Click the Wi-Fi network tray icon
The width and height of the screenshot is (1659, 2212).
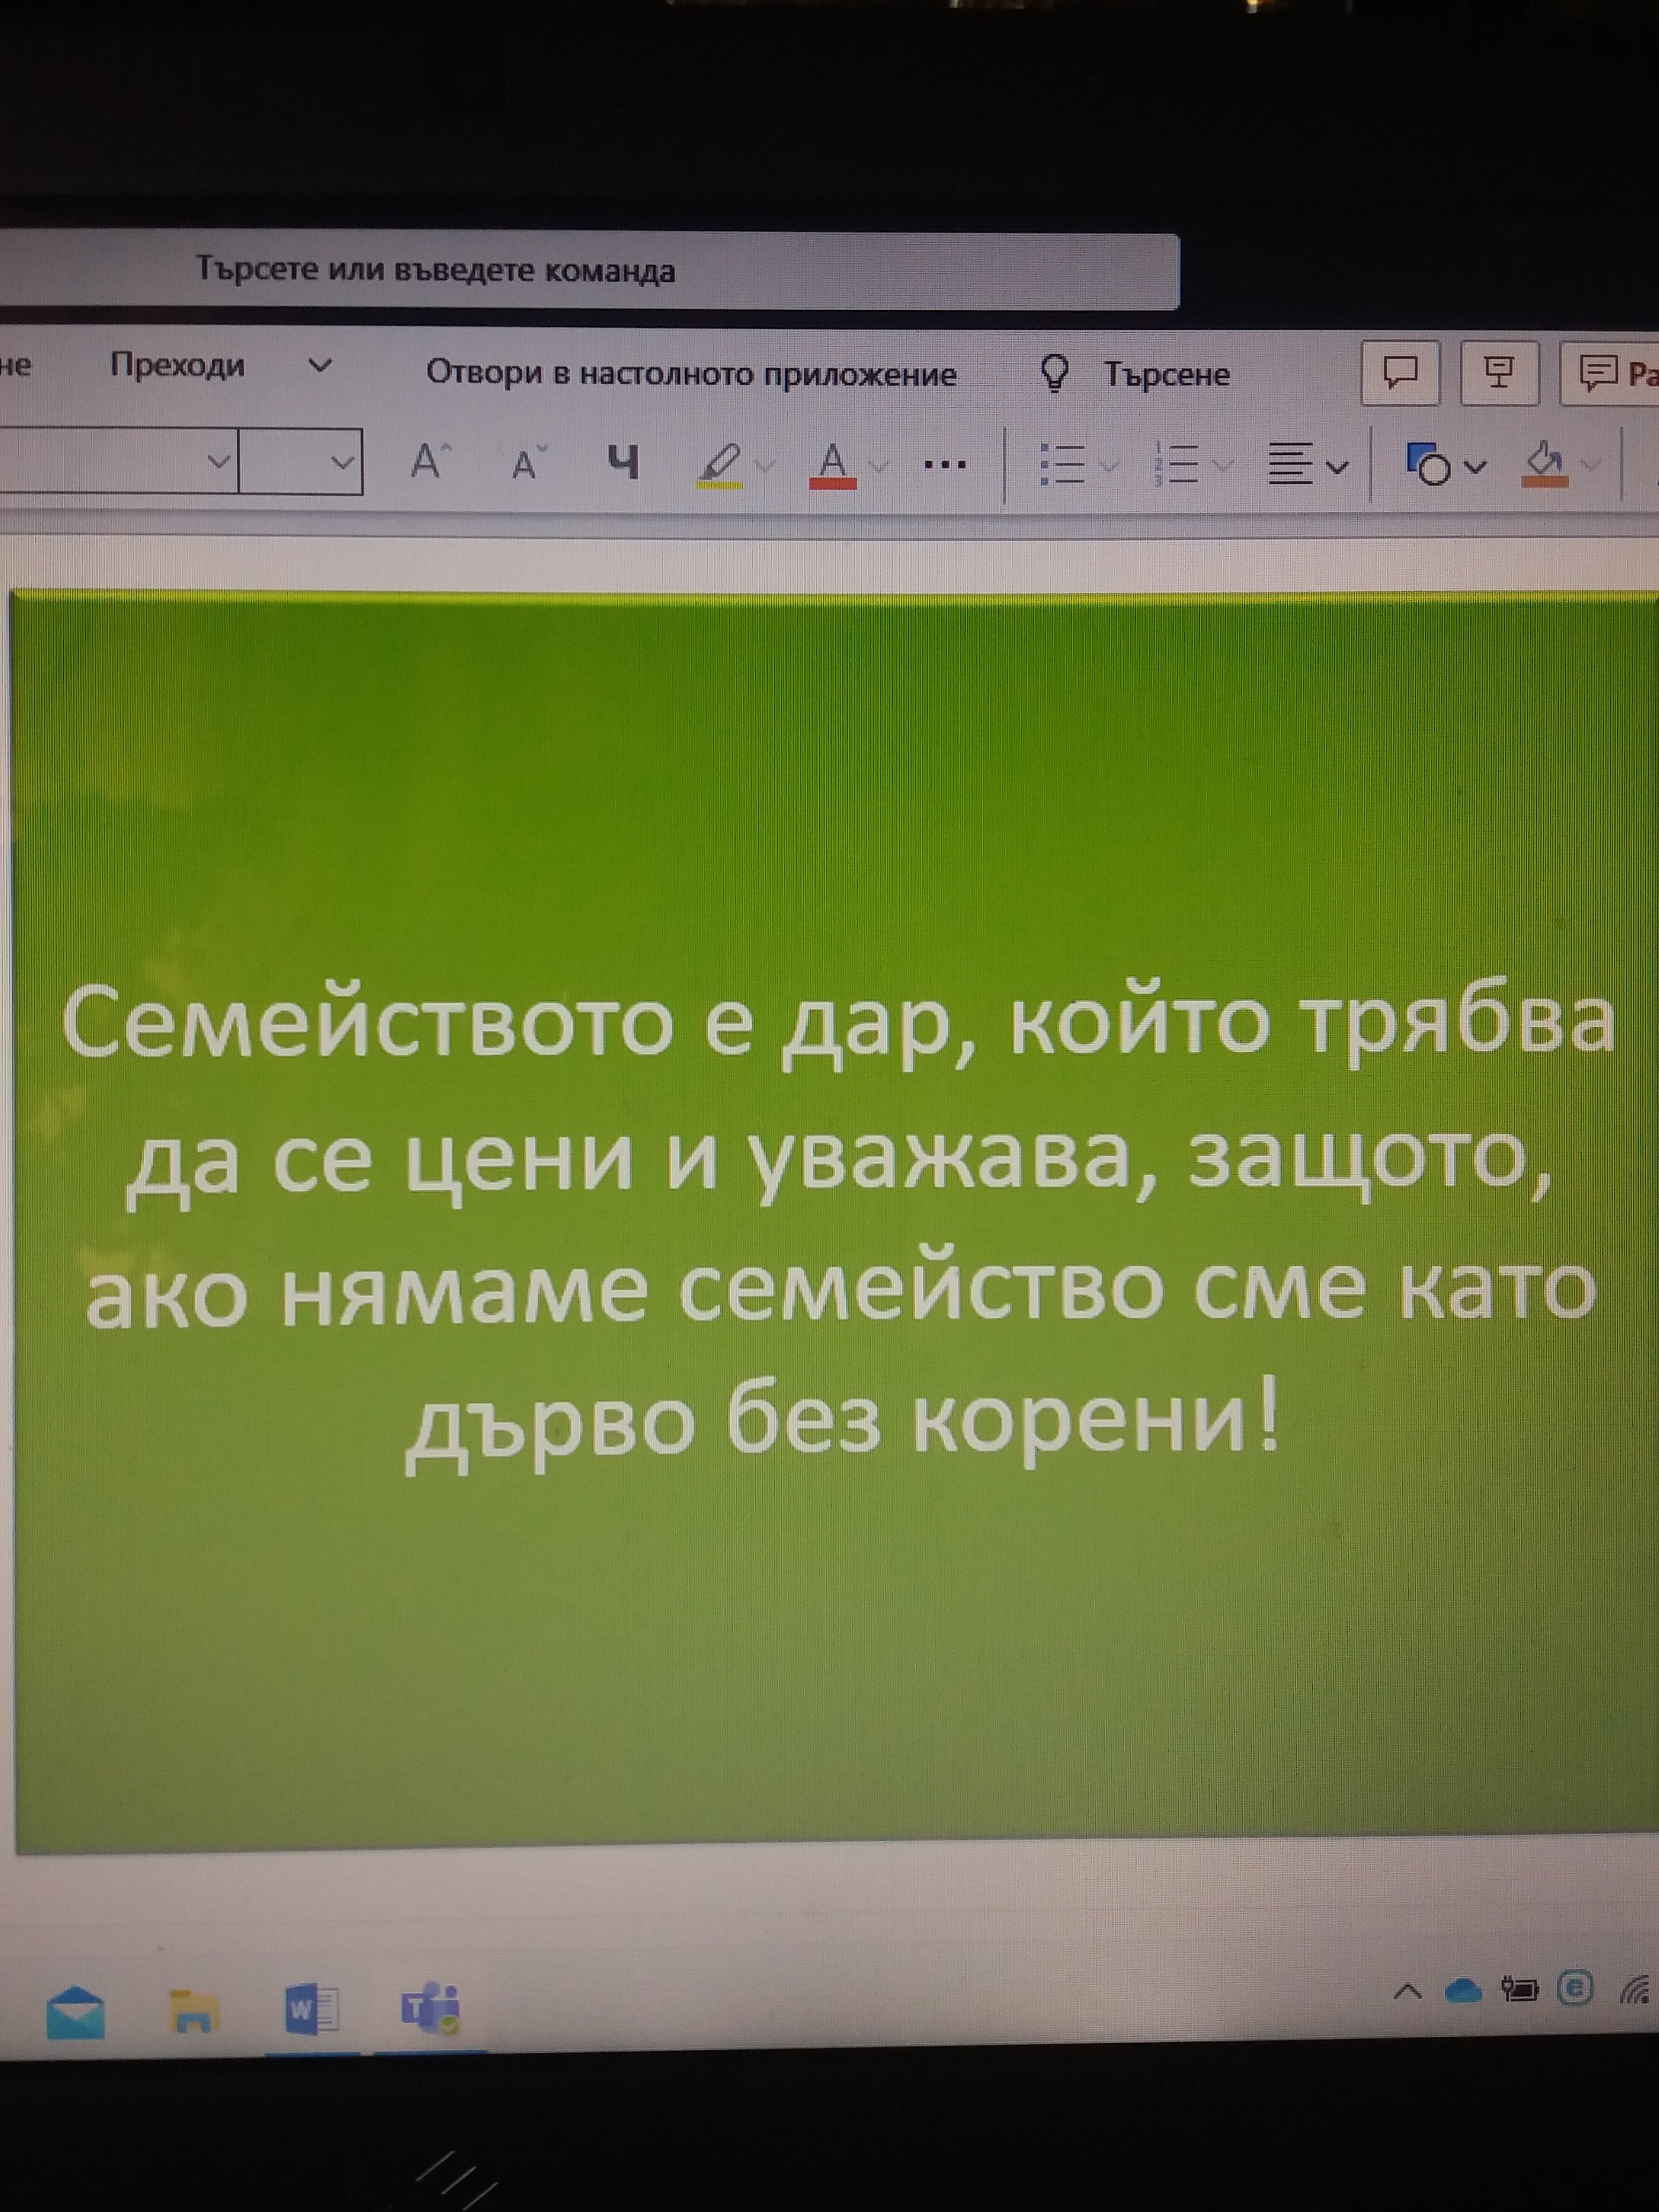tap(1635, 1990)
